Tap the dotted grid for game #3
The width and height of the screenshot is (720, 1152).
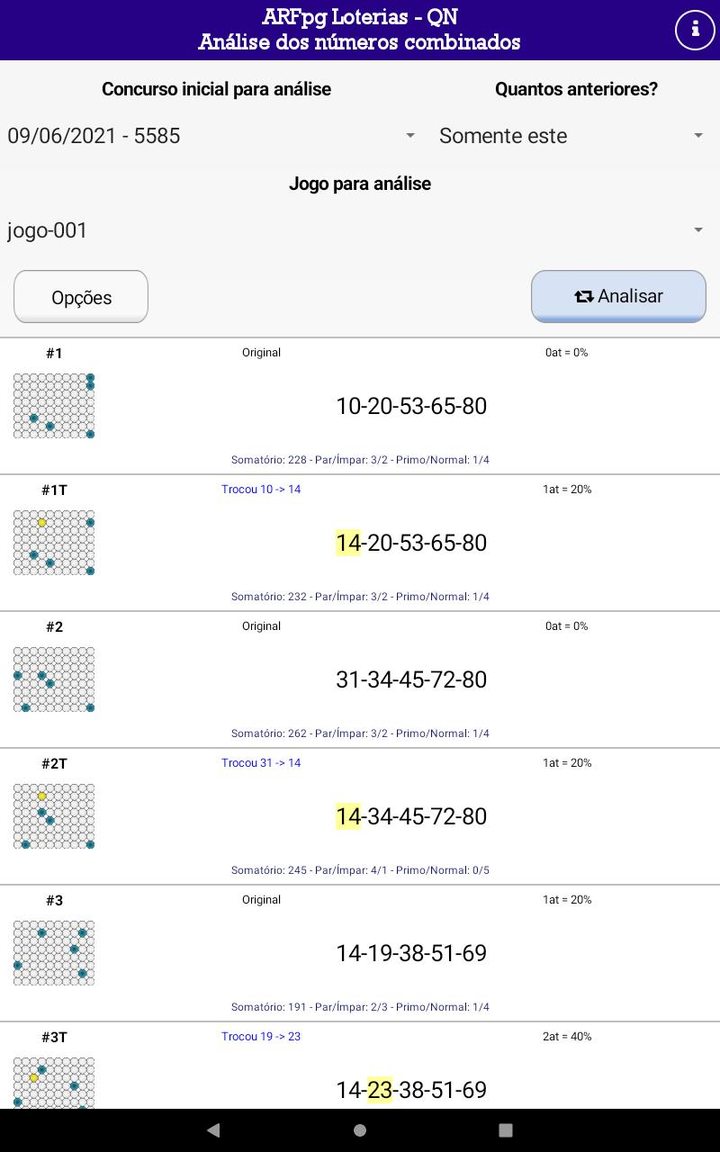coord(54,953)
